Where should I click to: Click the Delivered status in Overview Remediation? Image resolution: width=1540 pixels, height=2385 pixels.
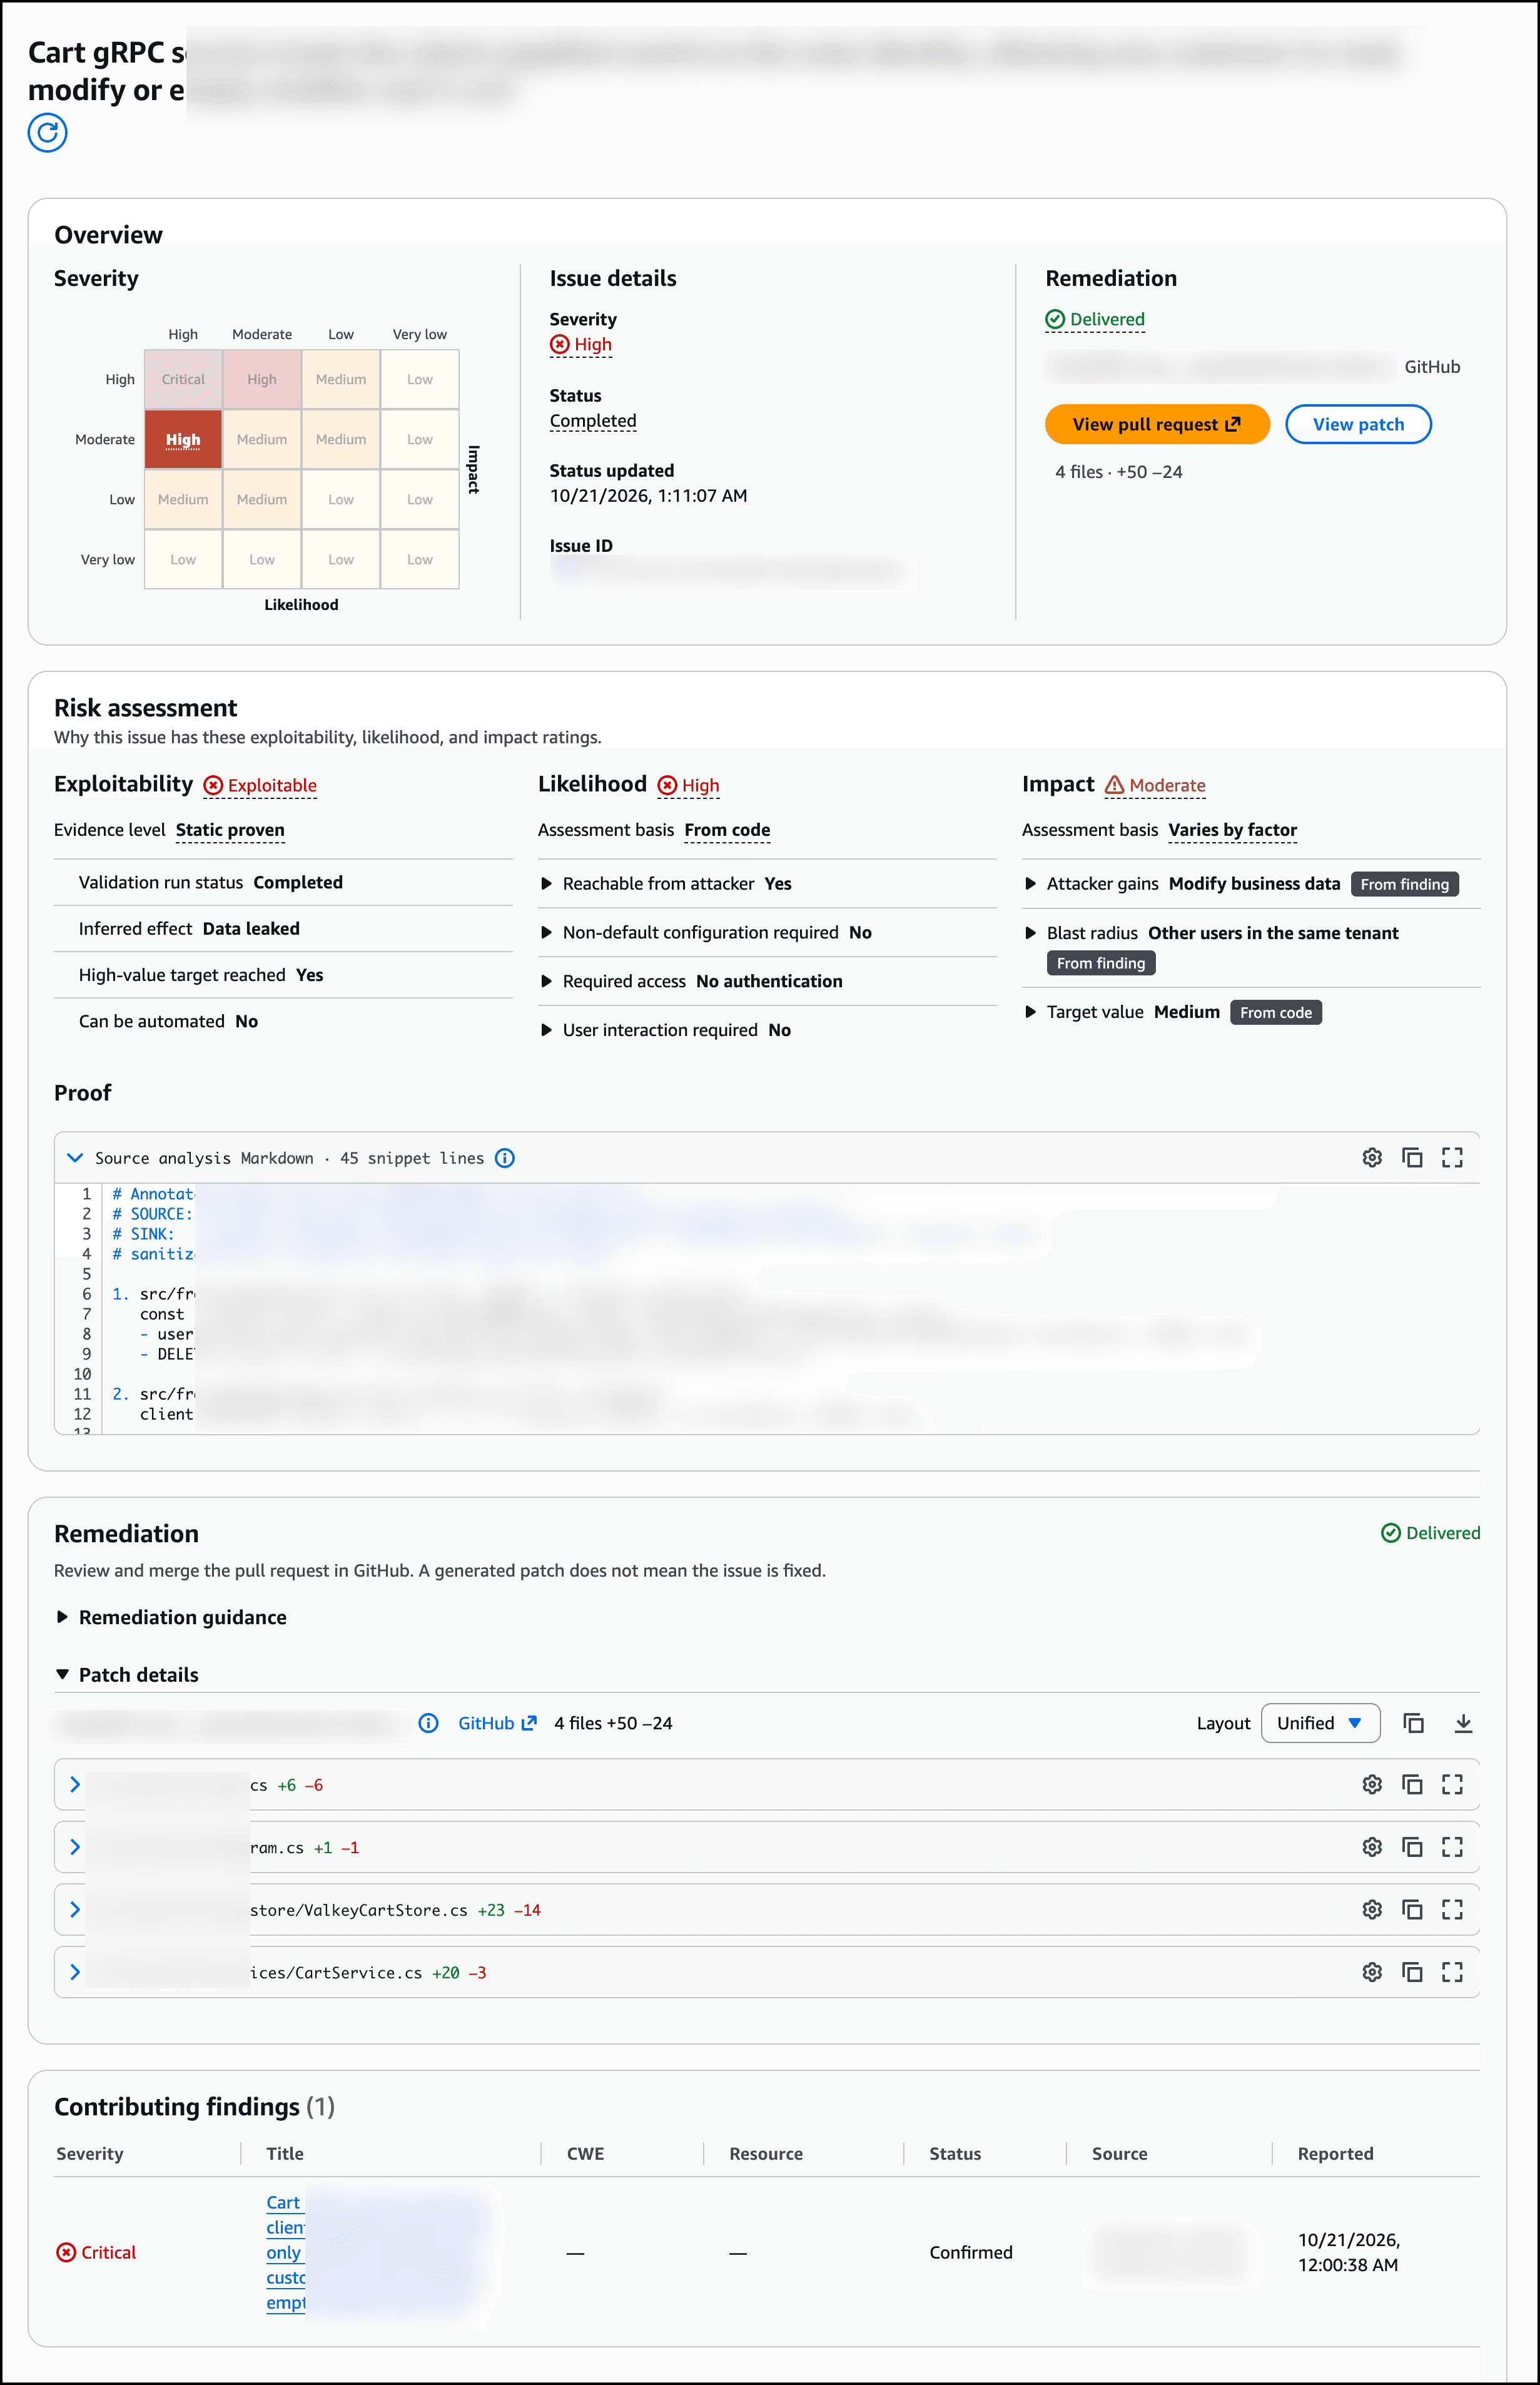click(1095, 320)
